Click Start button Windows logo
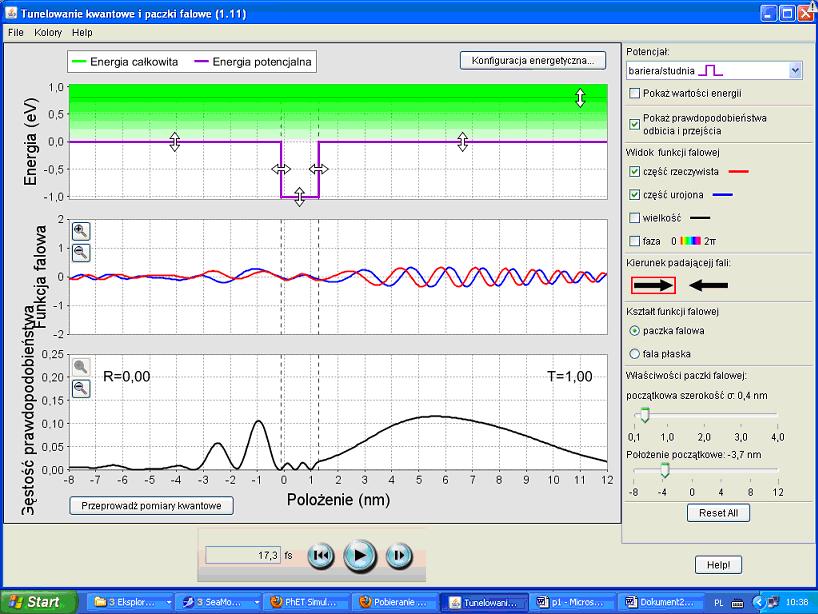Screen dimensions: 818x614 click(16, 602)
